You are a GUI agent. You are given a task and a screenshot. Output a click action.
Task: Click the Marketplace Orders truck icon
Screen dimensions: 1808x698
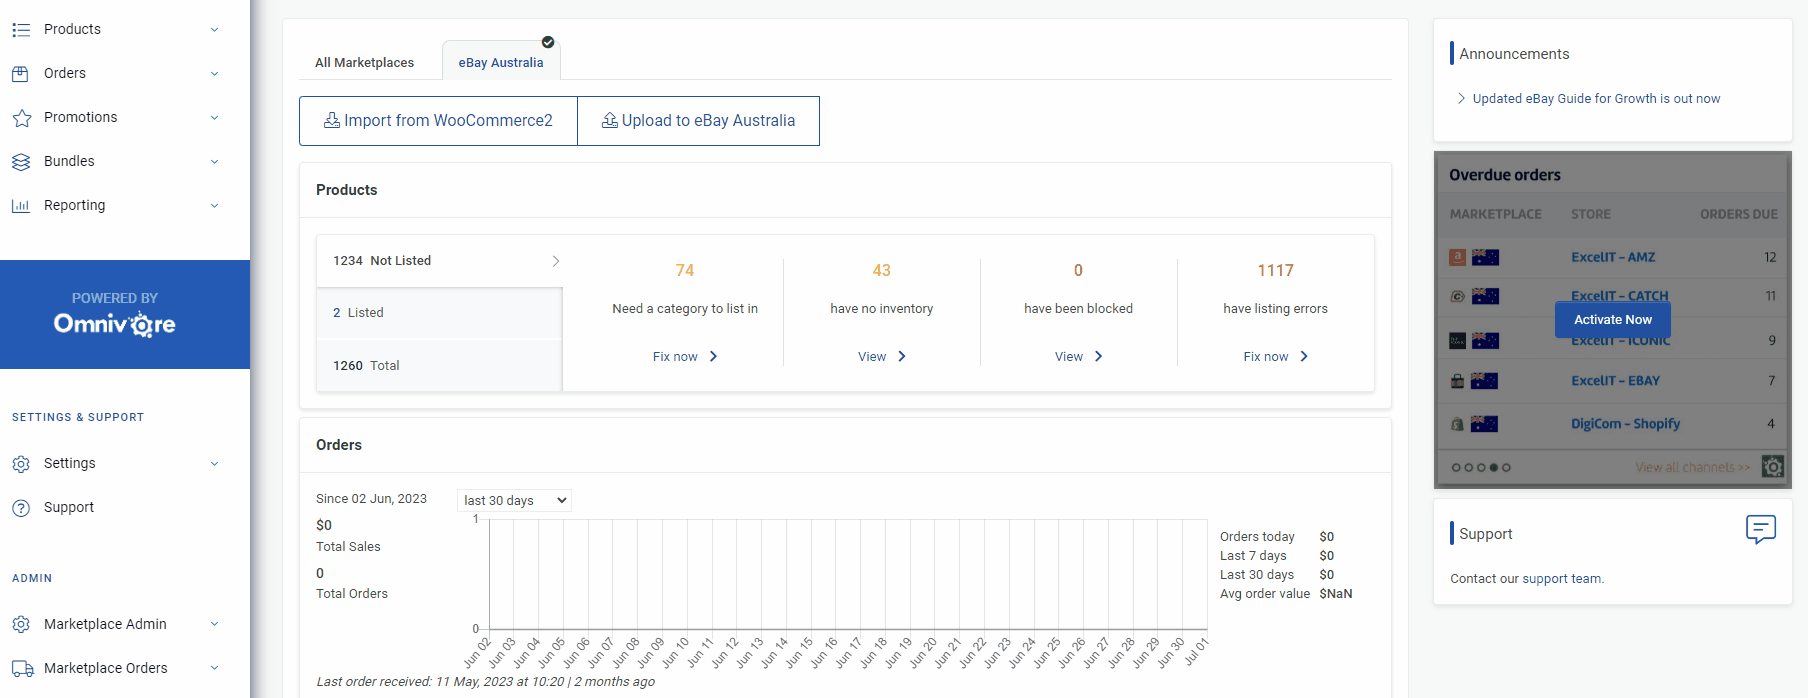click(x=22, y=669)
